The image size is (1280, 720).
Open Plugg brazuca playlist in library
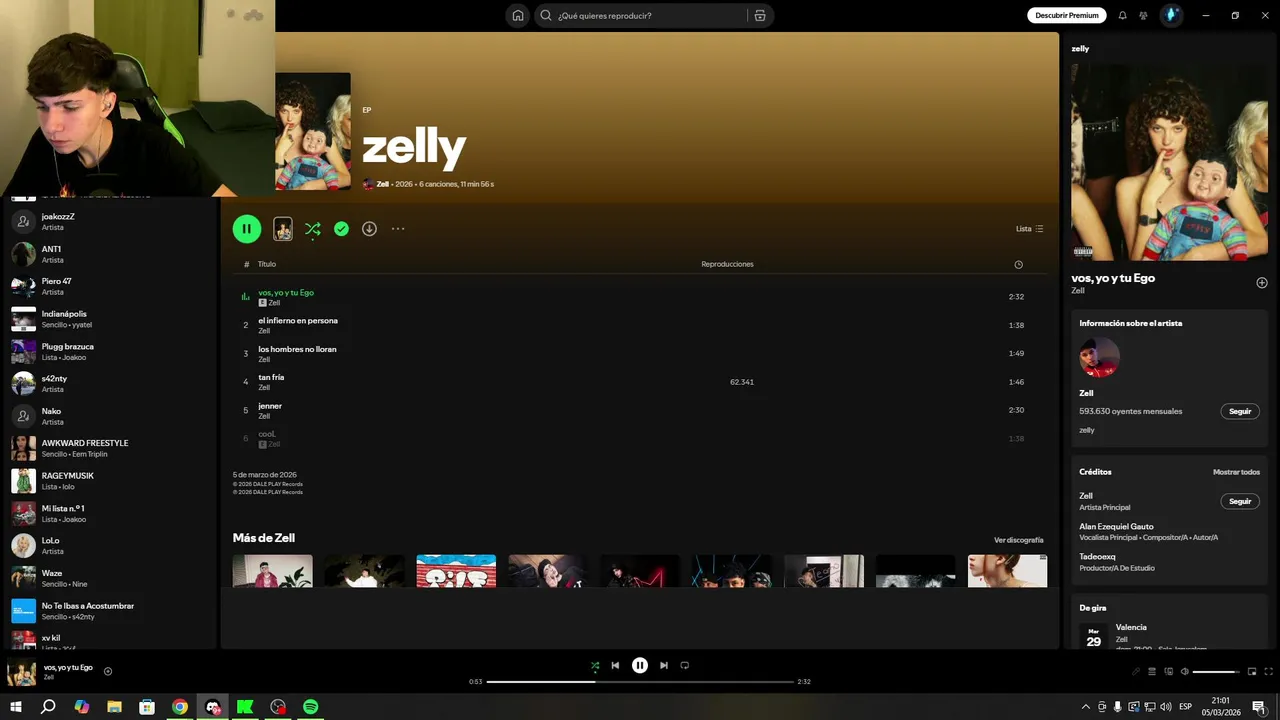(110, 352)
